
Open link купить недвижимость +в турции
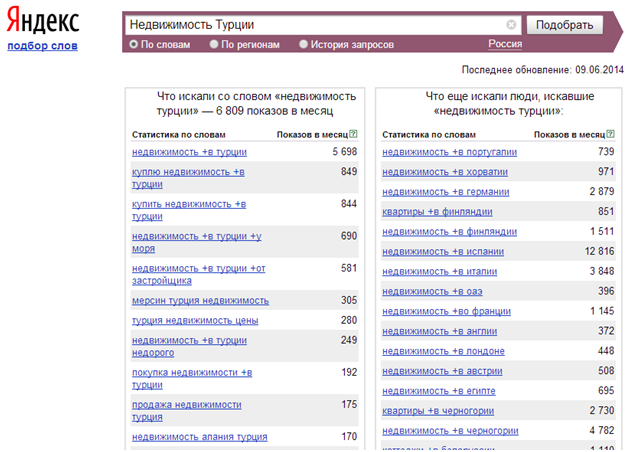coord(189,210)
